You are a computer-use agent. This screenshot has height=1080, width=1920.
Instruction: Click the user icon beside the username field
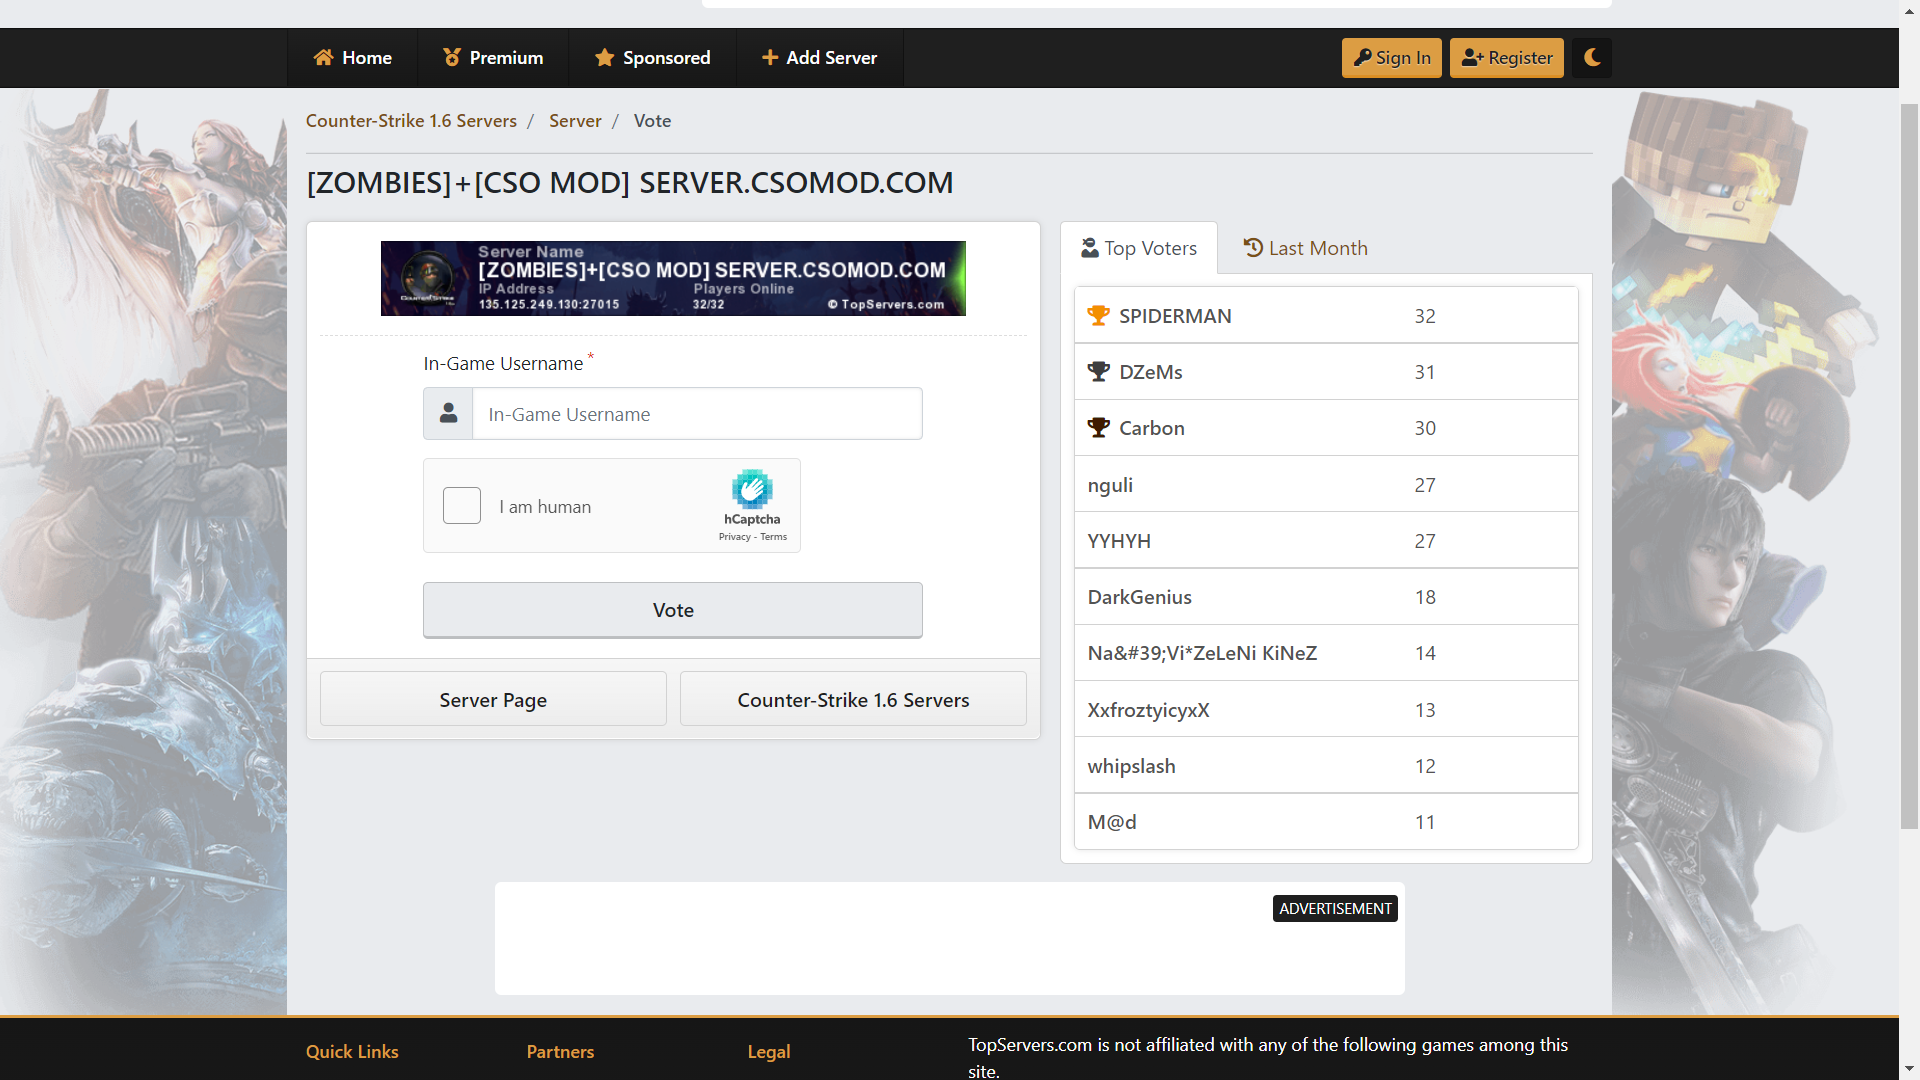click(449, 413)
